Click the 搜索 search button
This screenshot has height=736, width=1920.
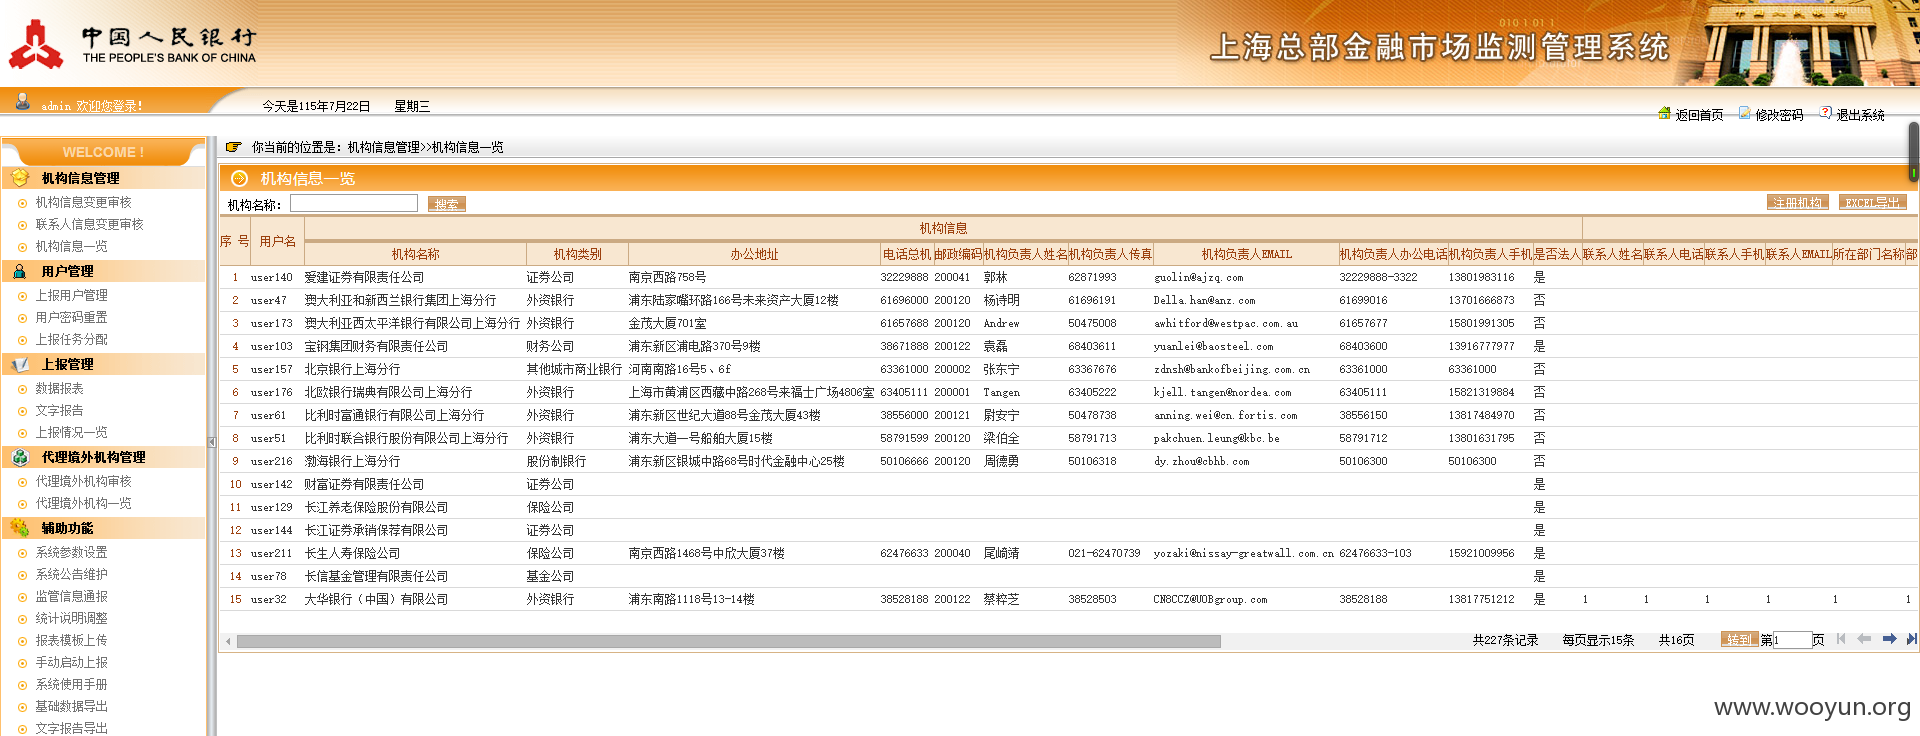point(447,204)
